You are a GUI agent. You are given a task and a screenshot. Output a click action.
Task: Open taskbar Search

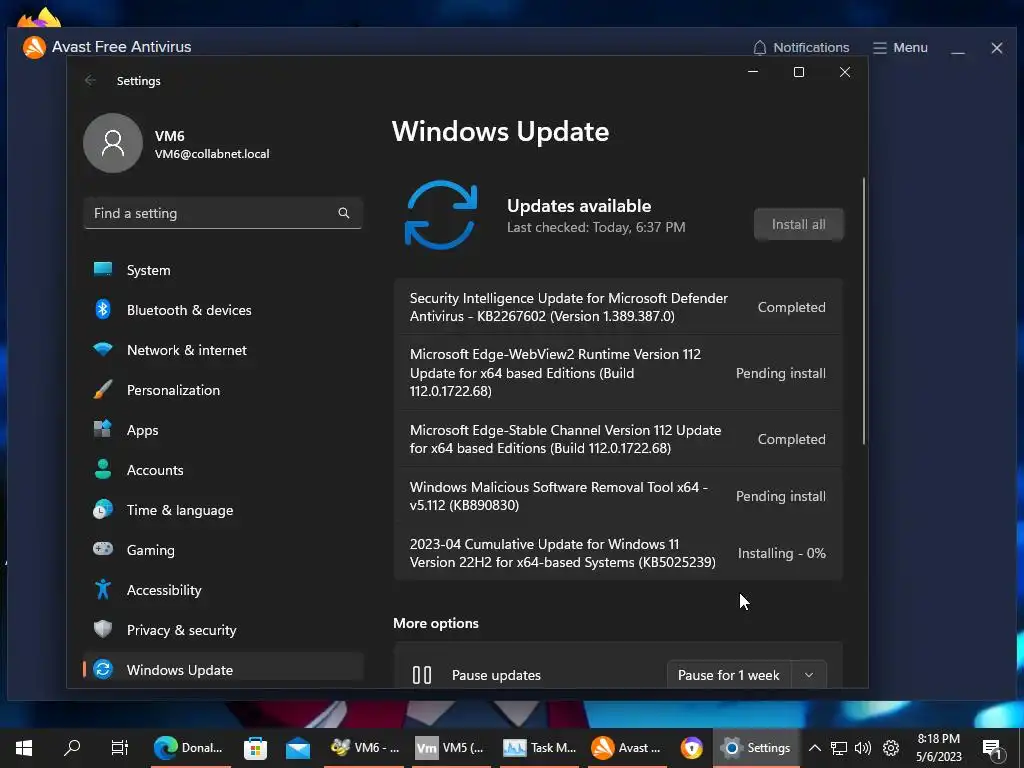[x=72, y=748]
